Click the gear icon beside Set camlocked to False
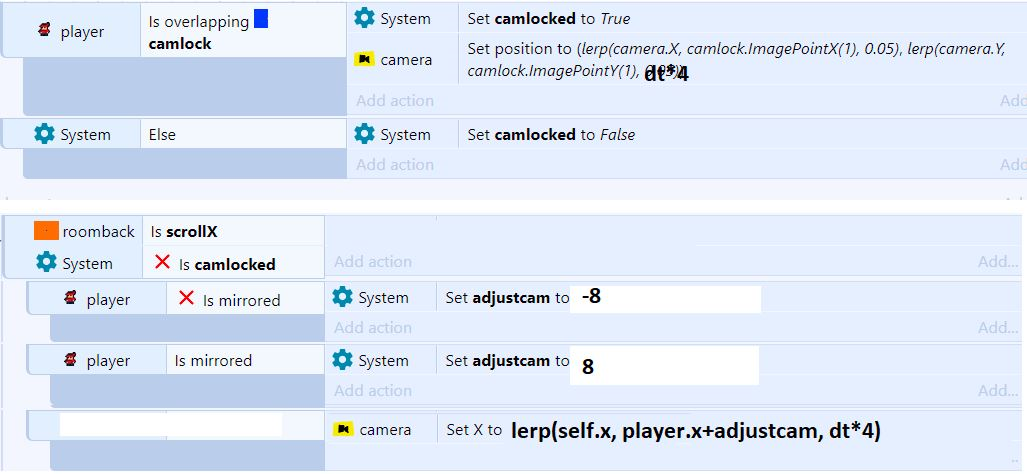Viewport: 1027px width, 474px height. click(x=364, y=134)
